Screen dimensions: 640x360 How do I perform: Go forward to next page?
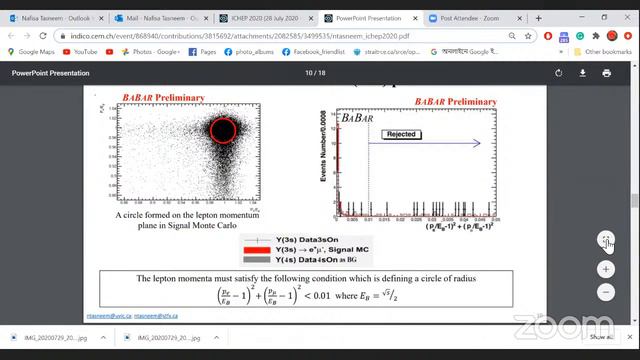point(27,36)
